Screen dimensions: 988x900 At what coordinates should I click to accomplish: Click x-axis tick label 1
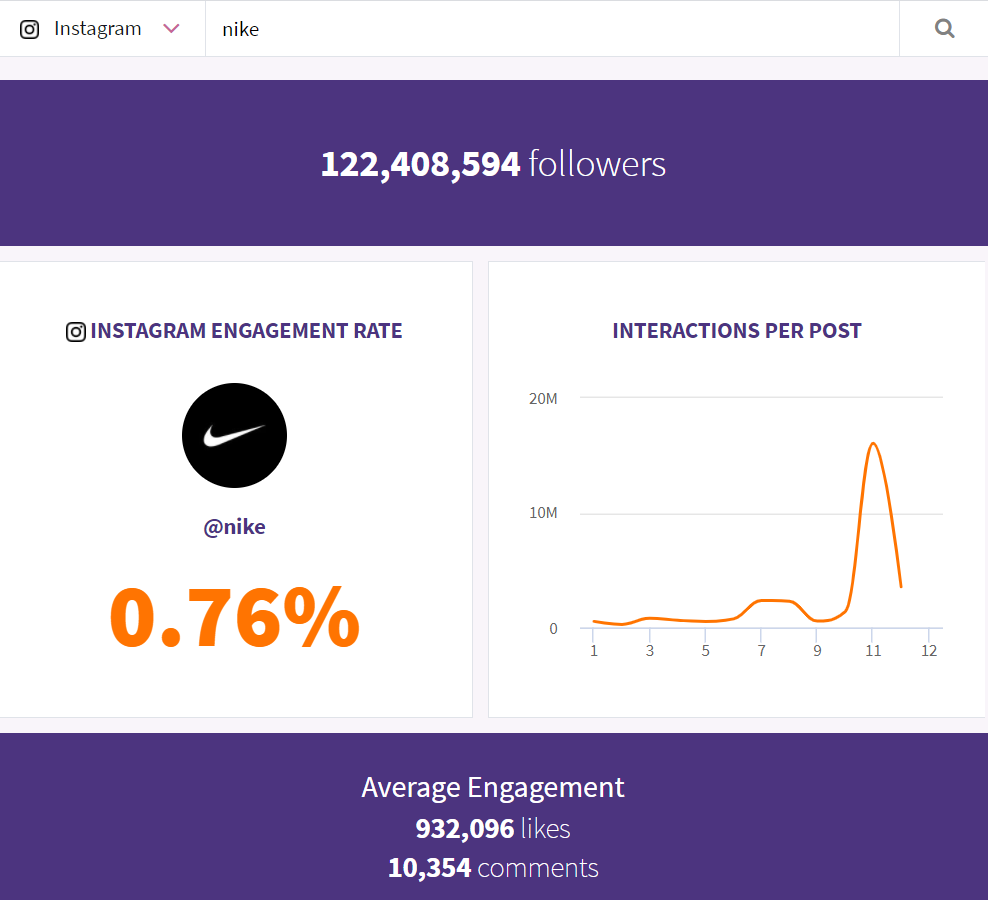tap(593, 651)
